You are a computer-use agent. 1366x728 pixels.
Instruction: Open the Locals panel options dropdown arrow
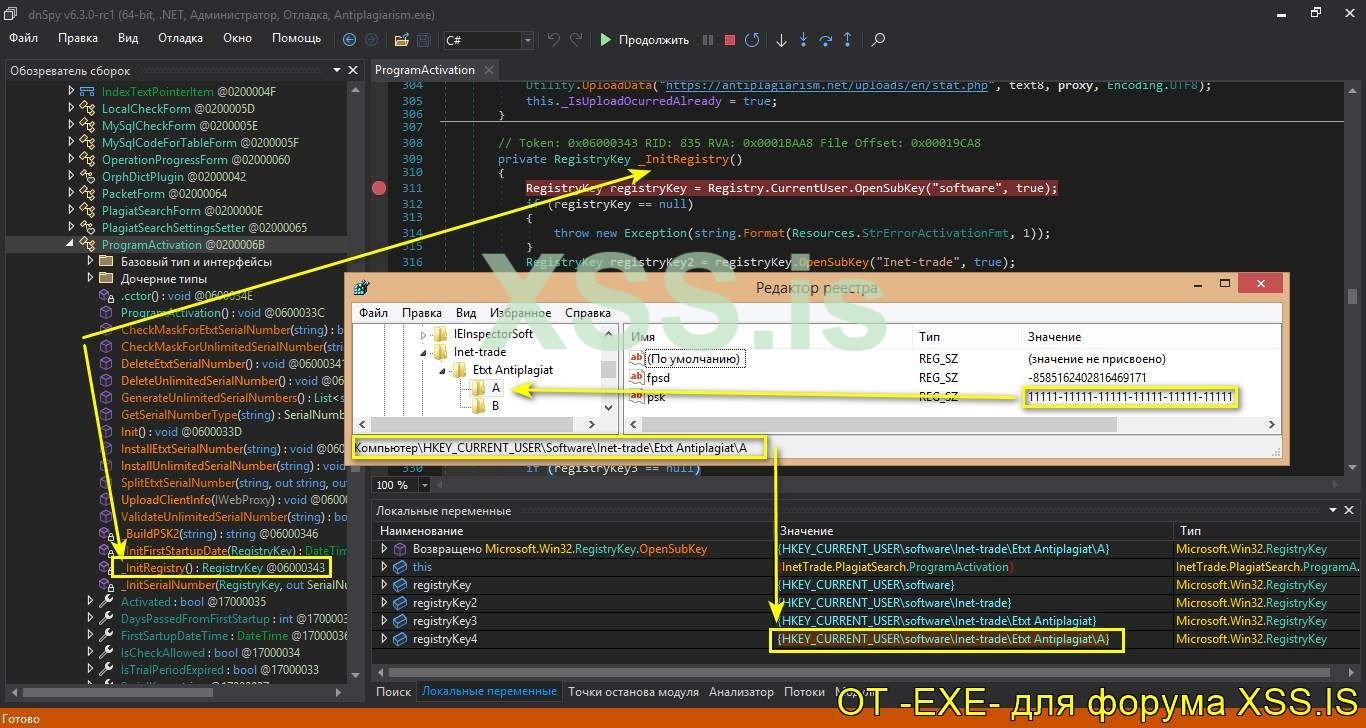tap(1335, 510)
